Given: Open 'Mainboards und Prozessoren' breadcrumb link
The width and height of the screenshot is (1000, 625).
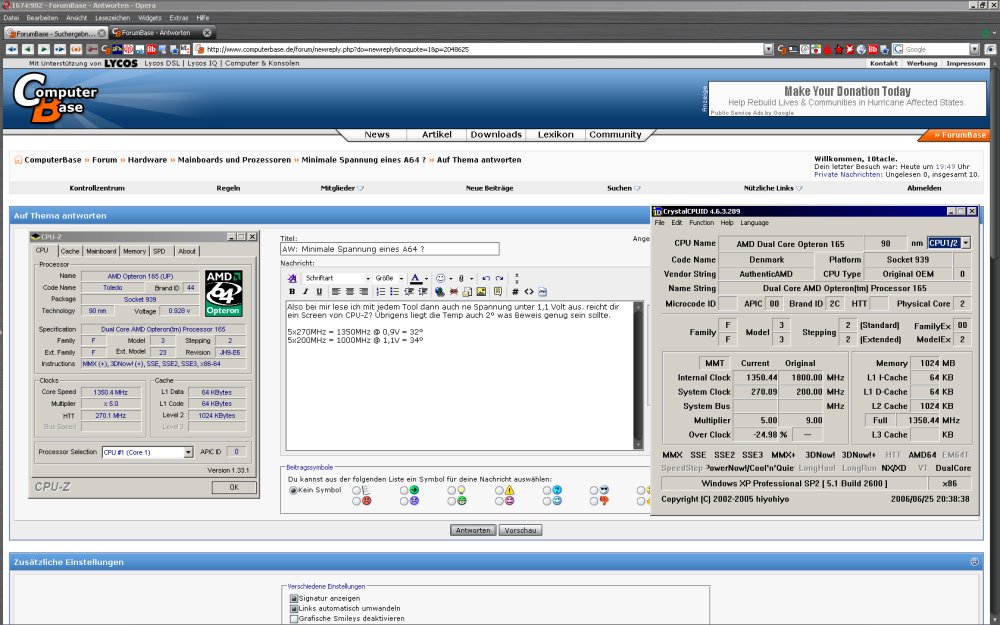Looking at the screenshot, I should [234, 160].
